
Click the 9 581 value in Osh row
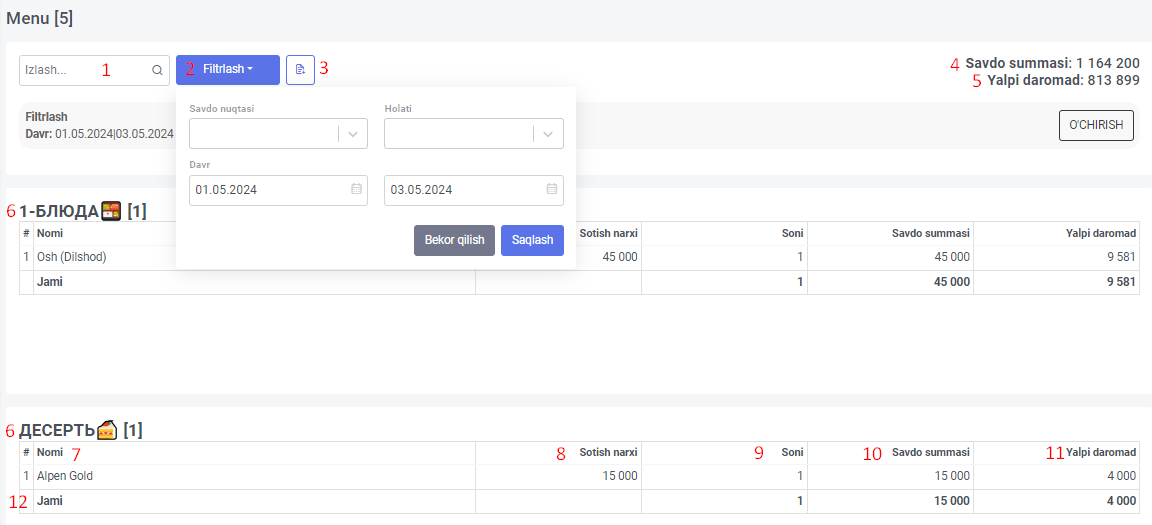1121,258
